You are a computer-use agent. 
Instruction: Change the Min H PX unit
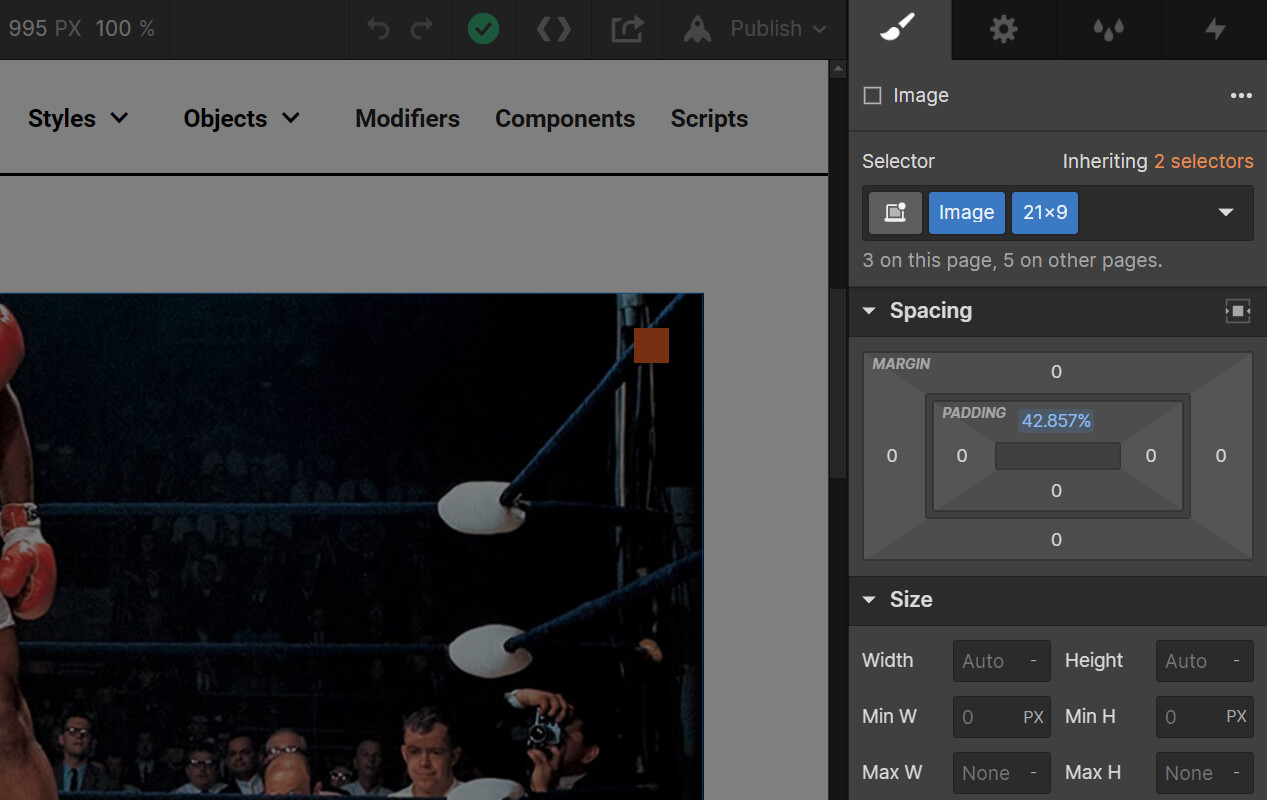pyautogui.click(x=1236, y=717)
